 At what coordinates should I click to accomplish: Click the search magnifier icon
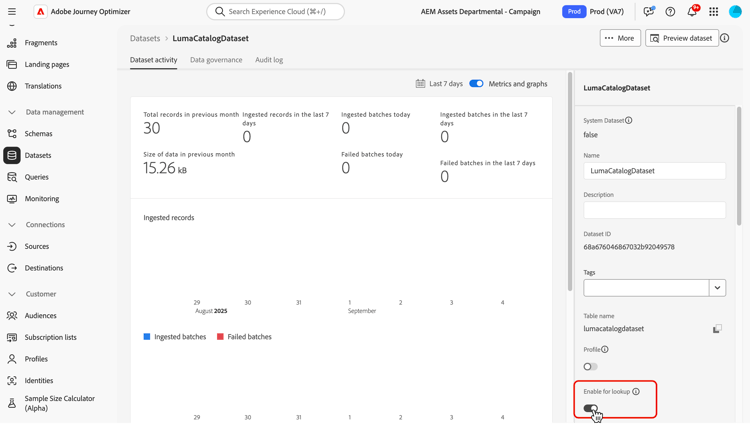[220, 11]
